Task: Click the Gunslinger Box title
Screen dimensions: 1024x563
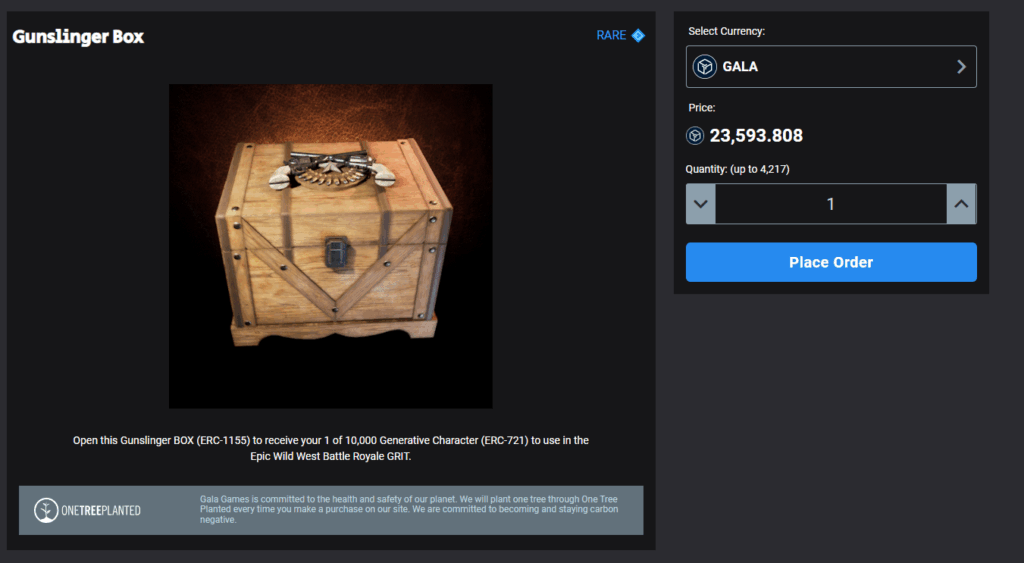Action: coord(78,37)
